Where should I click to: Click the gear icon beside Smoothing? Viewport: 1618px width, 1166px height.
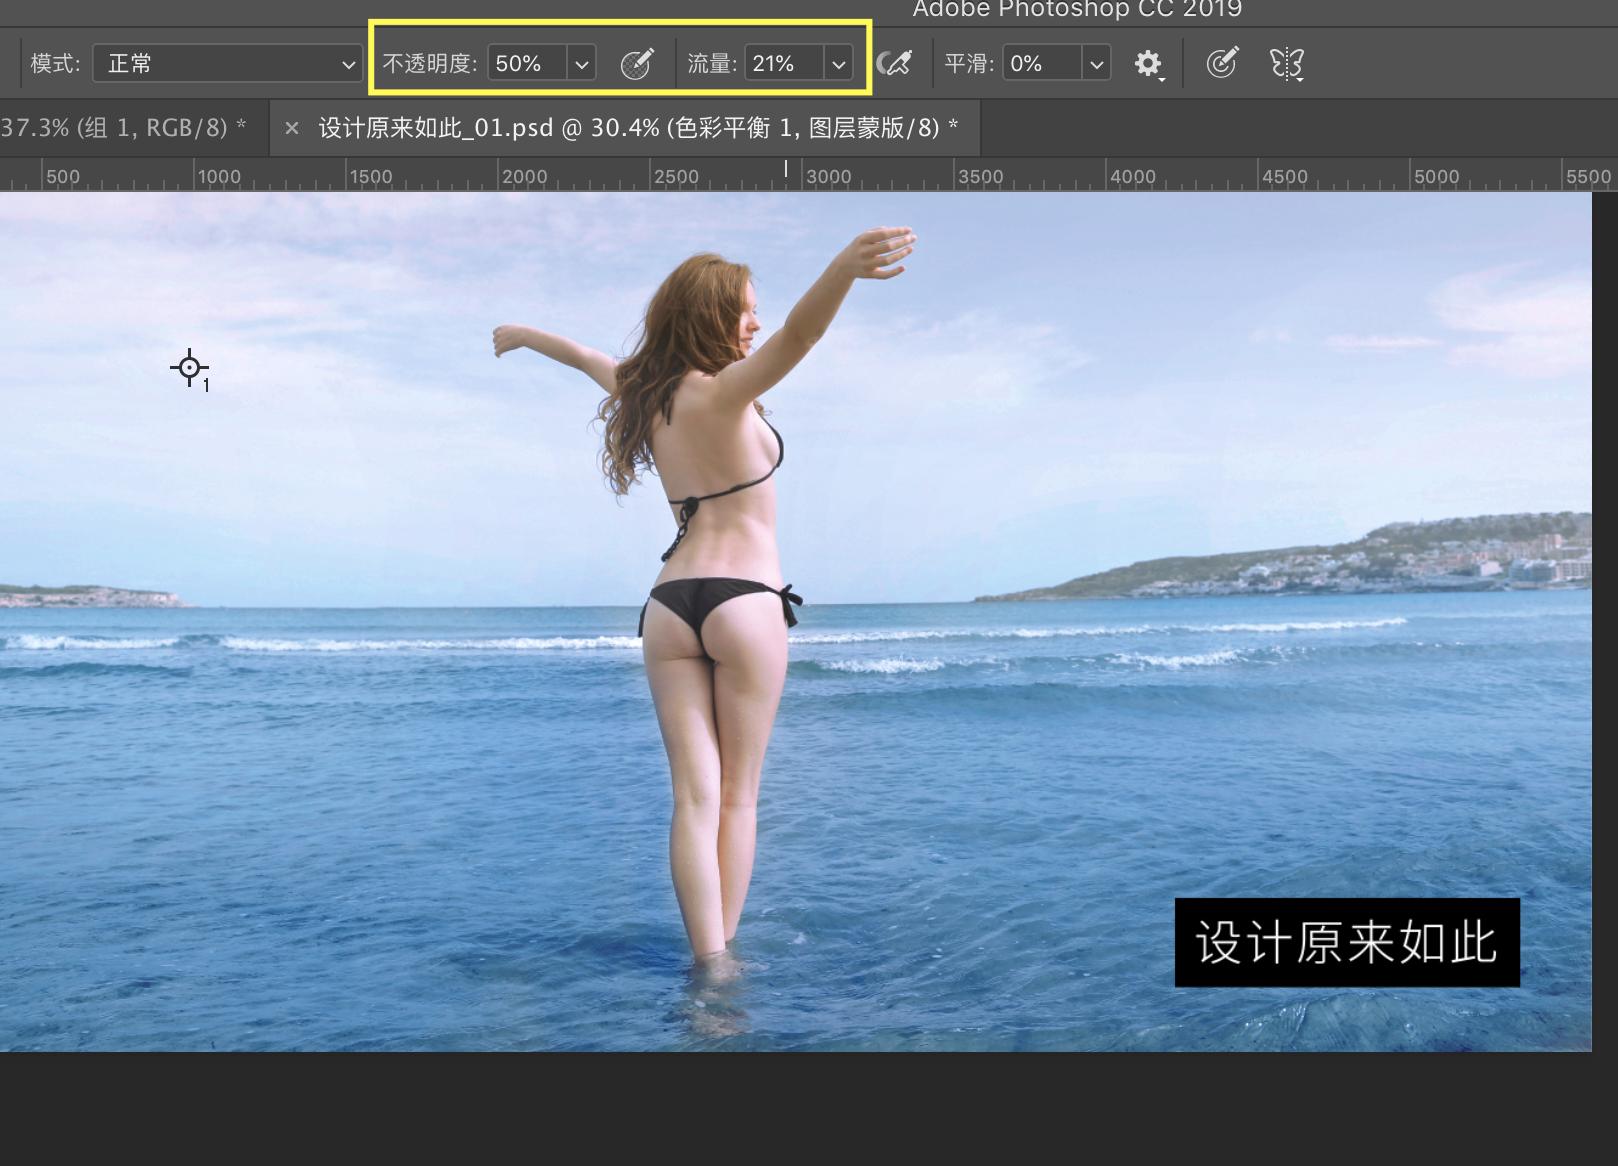click(x=1148, y=63)
